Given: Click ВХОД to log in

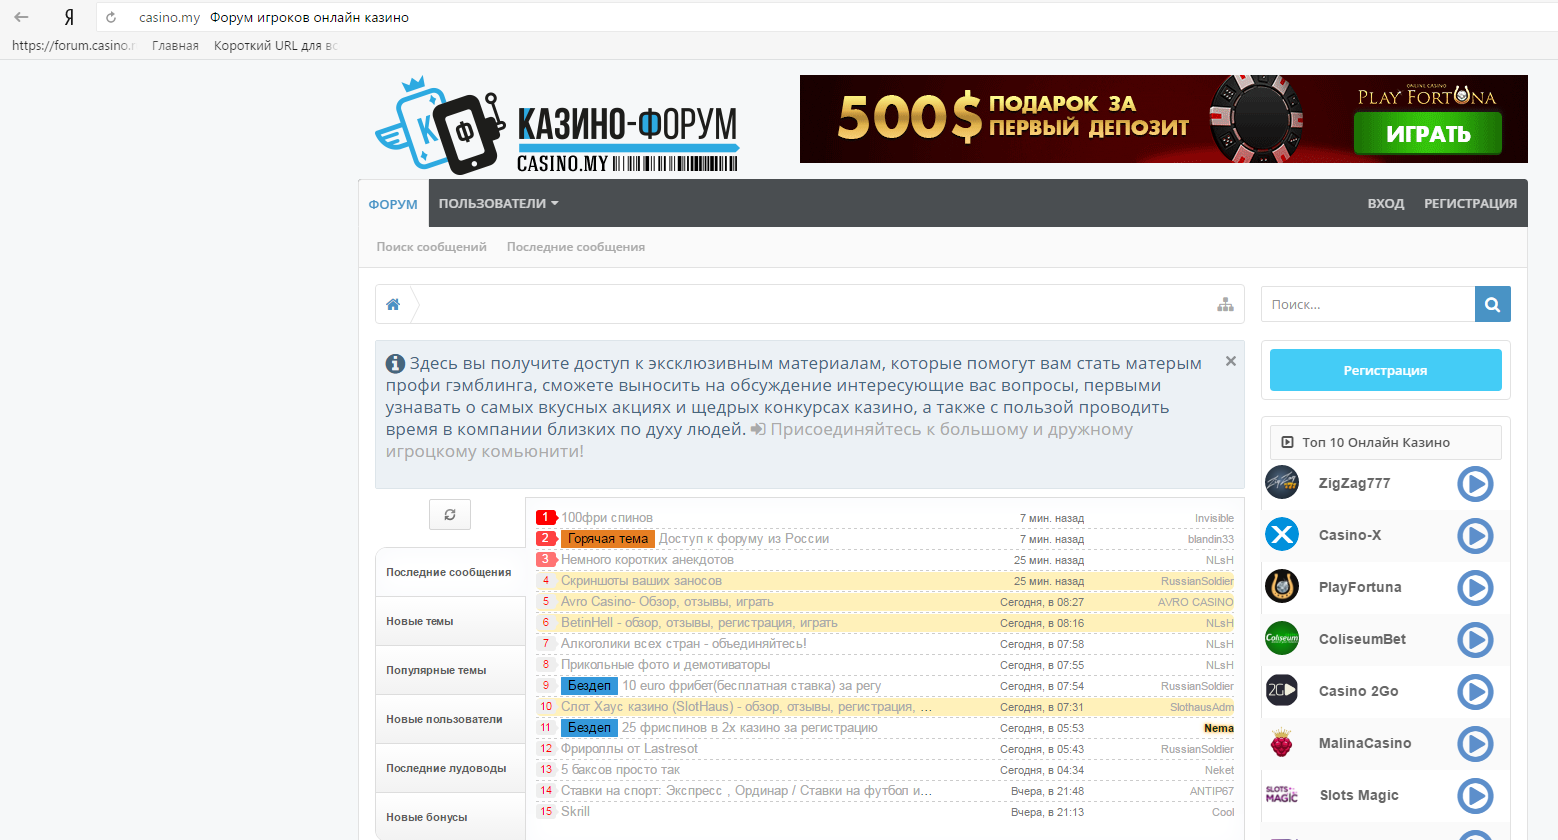Looking at the screenshot, I should [x=1386, y=203].
